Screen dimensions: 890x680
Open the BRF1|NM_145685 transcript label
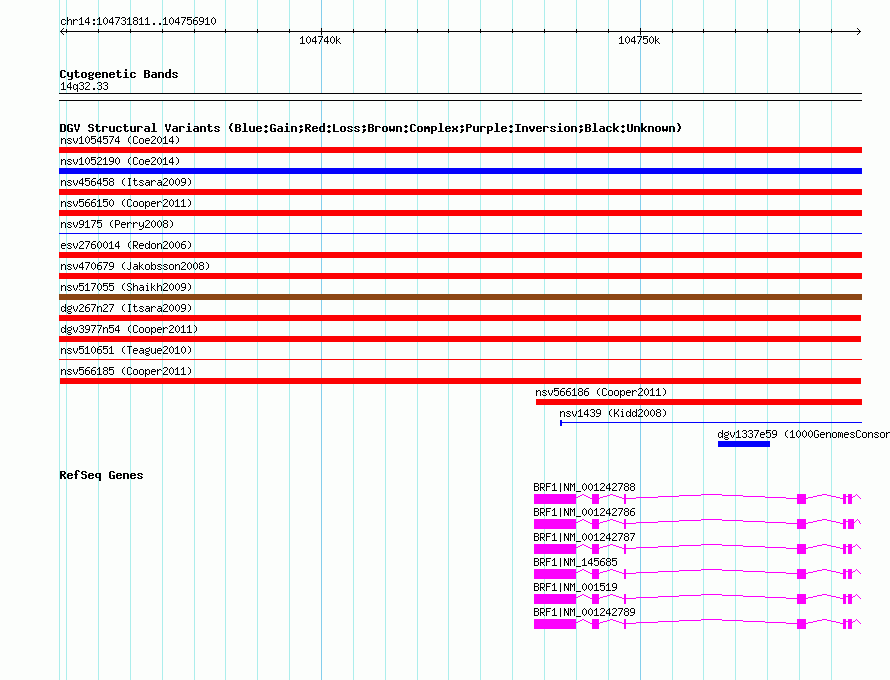[575, 562]
